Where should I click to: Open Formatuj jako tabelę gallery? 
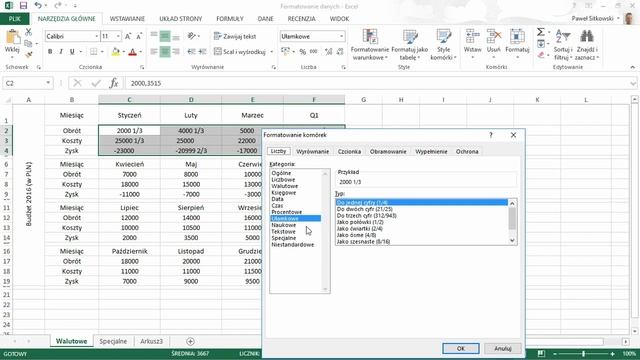[409, 45]
